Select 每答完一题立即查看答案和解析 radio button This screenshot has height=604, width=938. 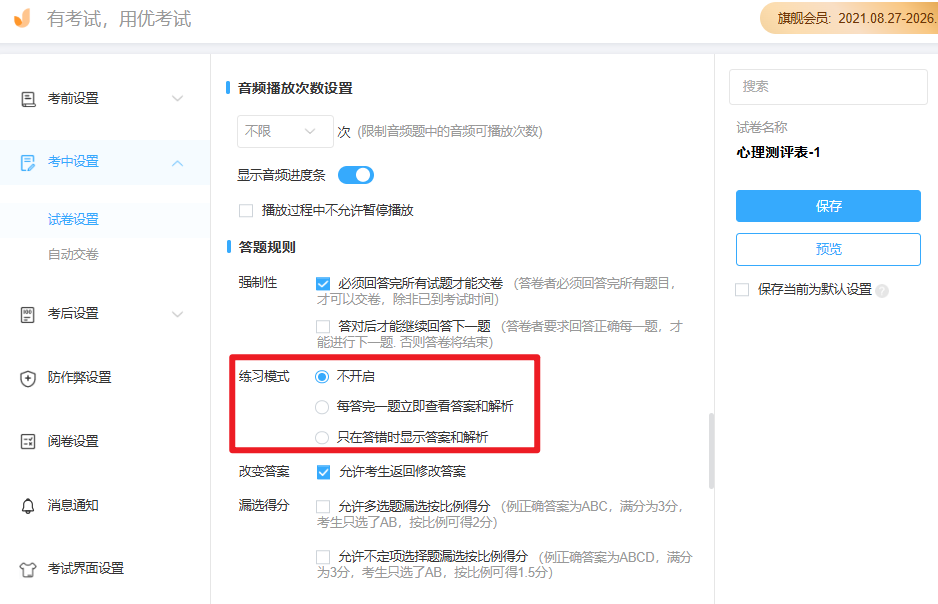point(322,407)
